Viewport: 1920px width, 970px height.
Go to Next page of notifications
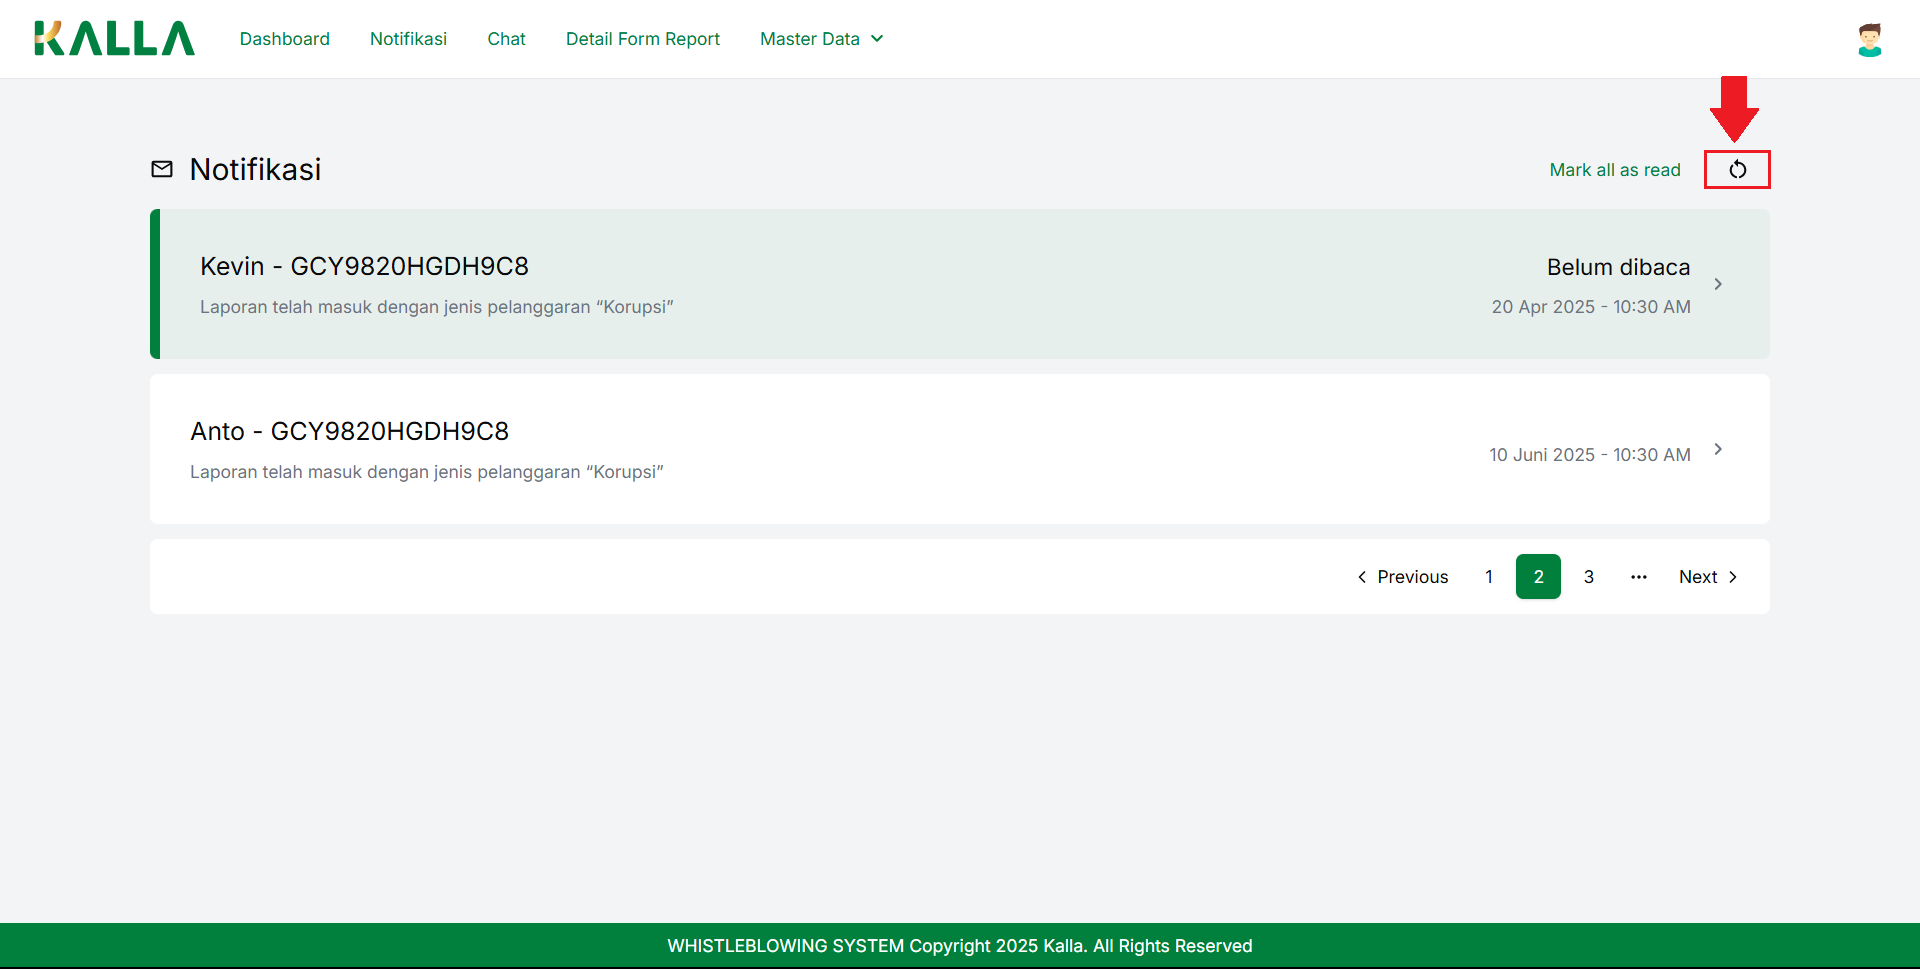coord(1708,577)
